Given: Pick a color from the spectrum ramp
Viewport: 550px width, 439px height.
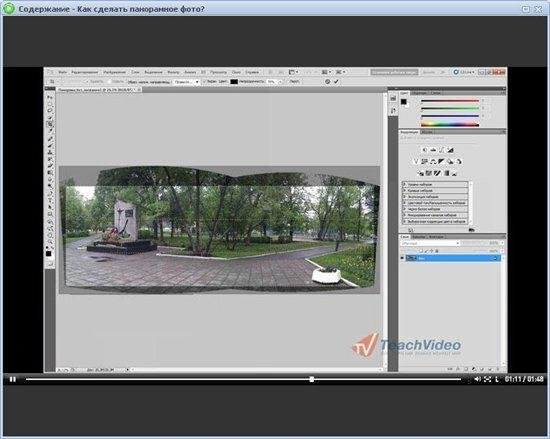Looking at the screenshot, I should coord(450,124).
